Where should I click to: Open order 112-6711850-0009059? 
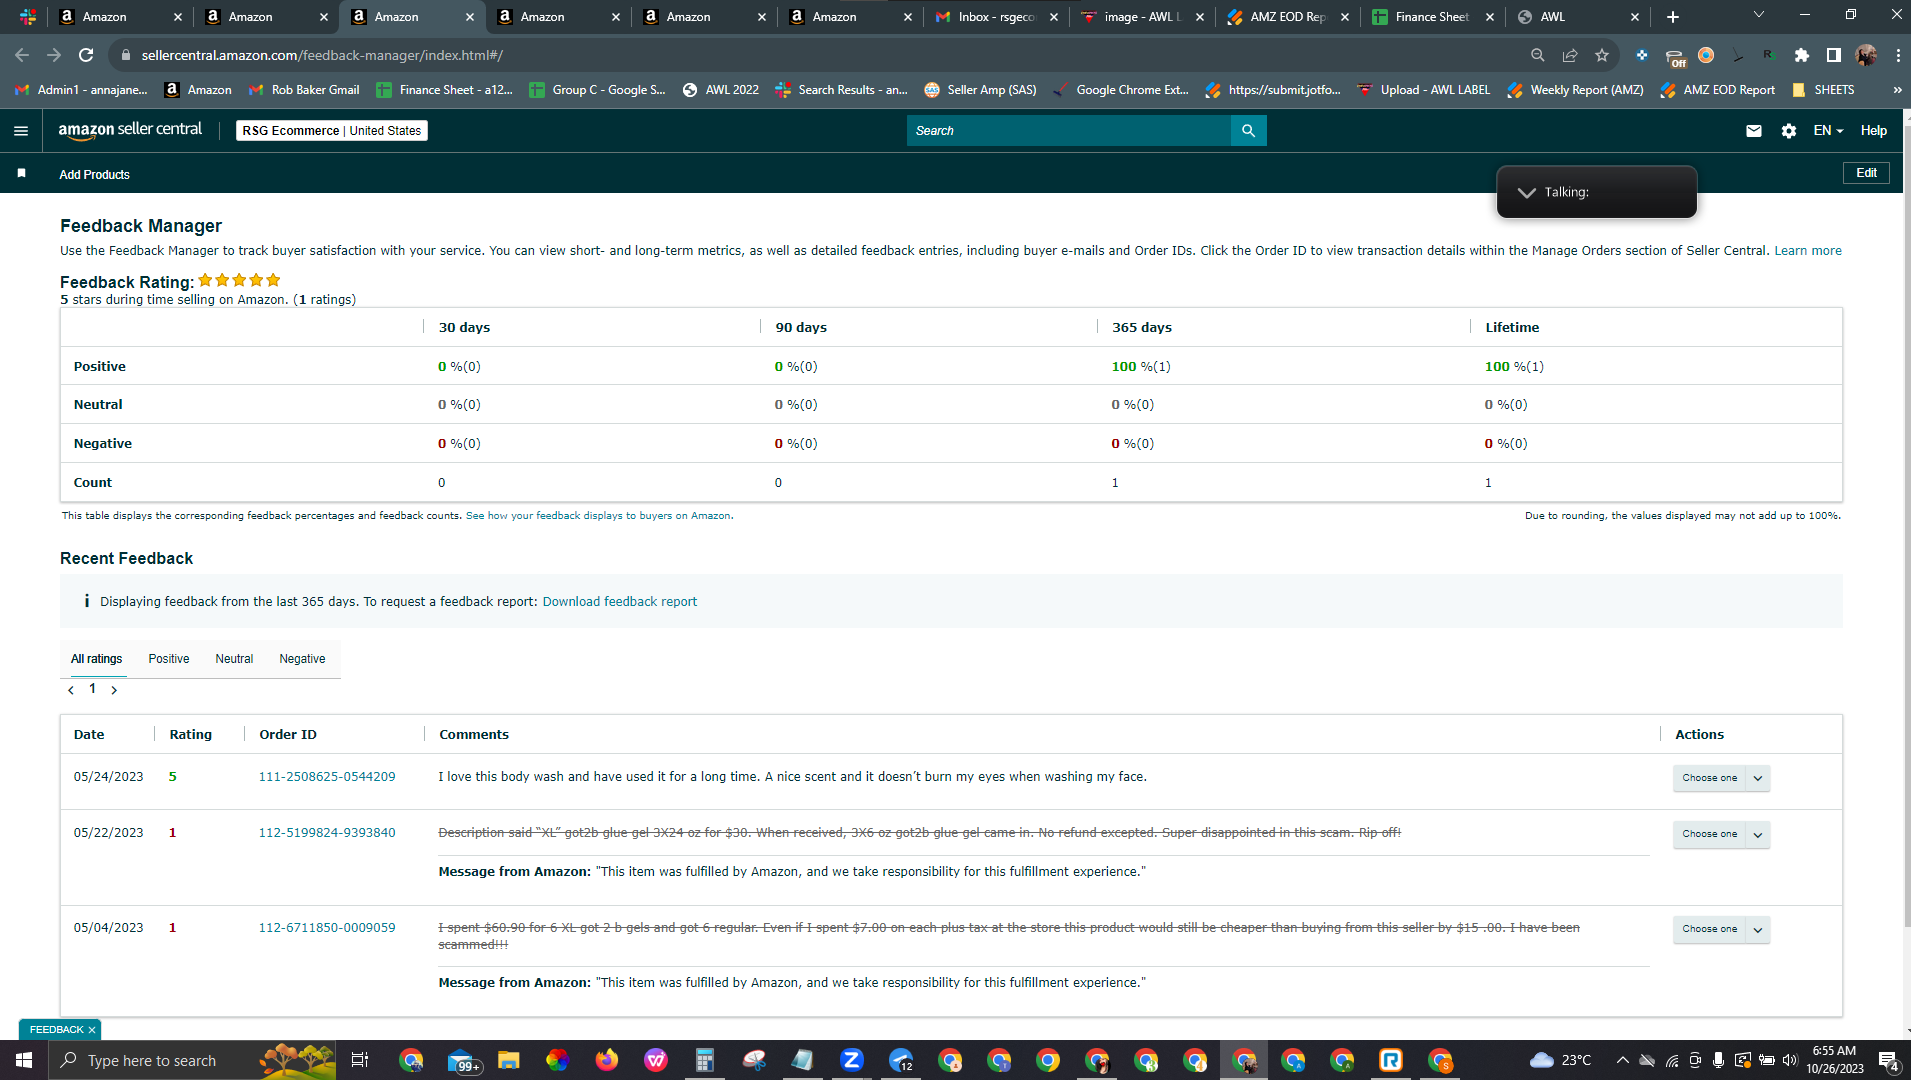[x=327, y=928]
